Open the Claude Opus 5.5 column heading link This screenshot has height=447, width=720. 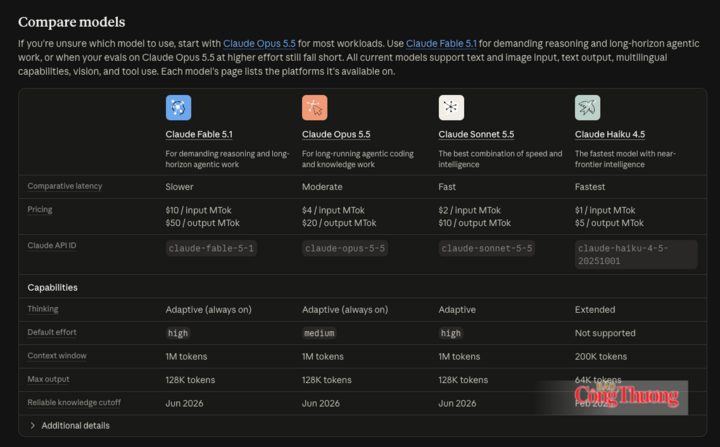coord(336,134)
